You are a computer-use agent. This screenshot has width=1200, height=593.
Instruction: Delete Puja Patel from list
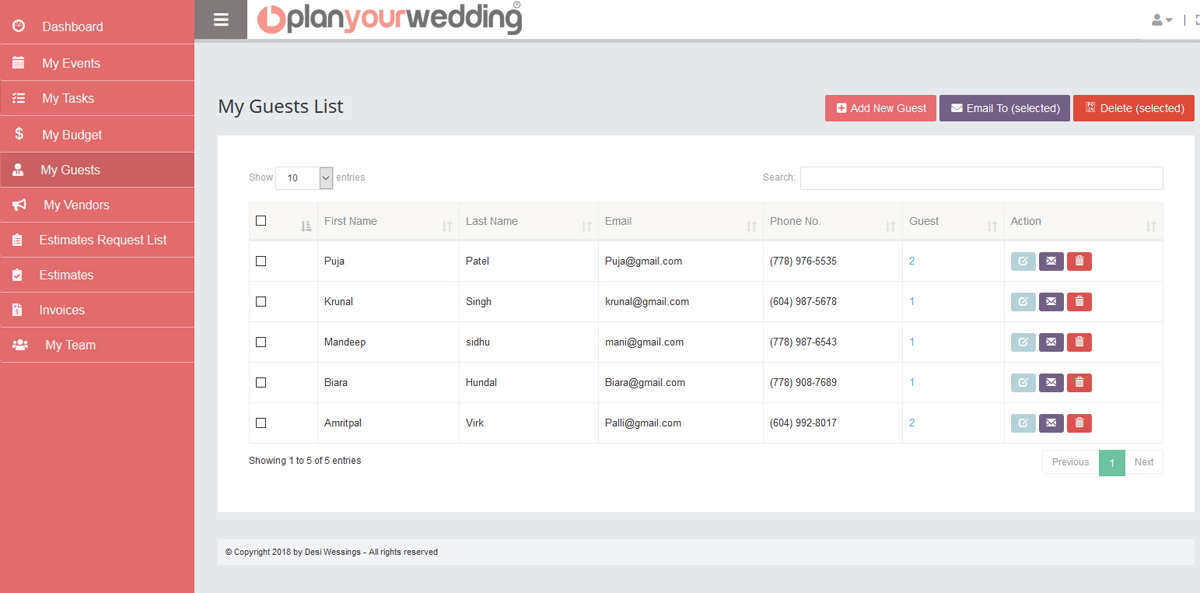[x=1079, y=261]
